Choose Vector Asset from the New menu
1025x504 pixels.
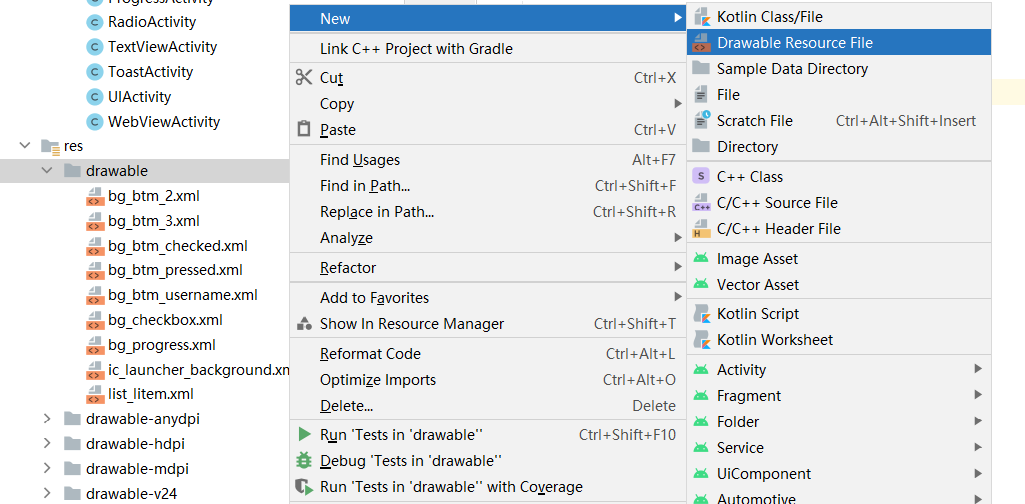757,284
